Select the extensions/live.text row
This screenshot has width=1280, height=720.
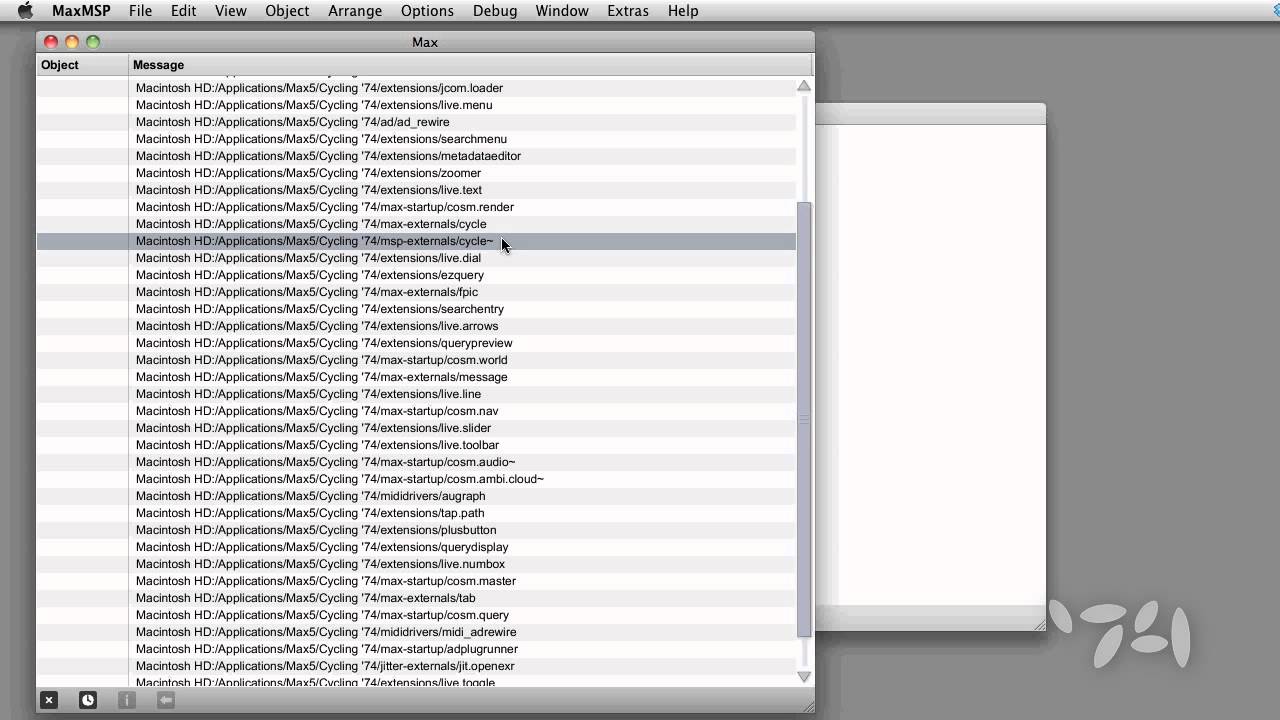coord(416,190)
